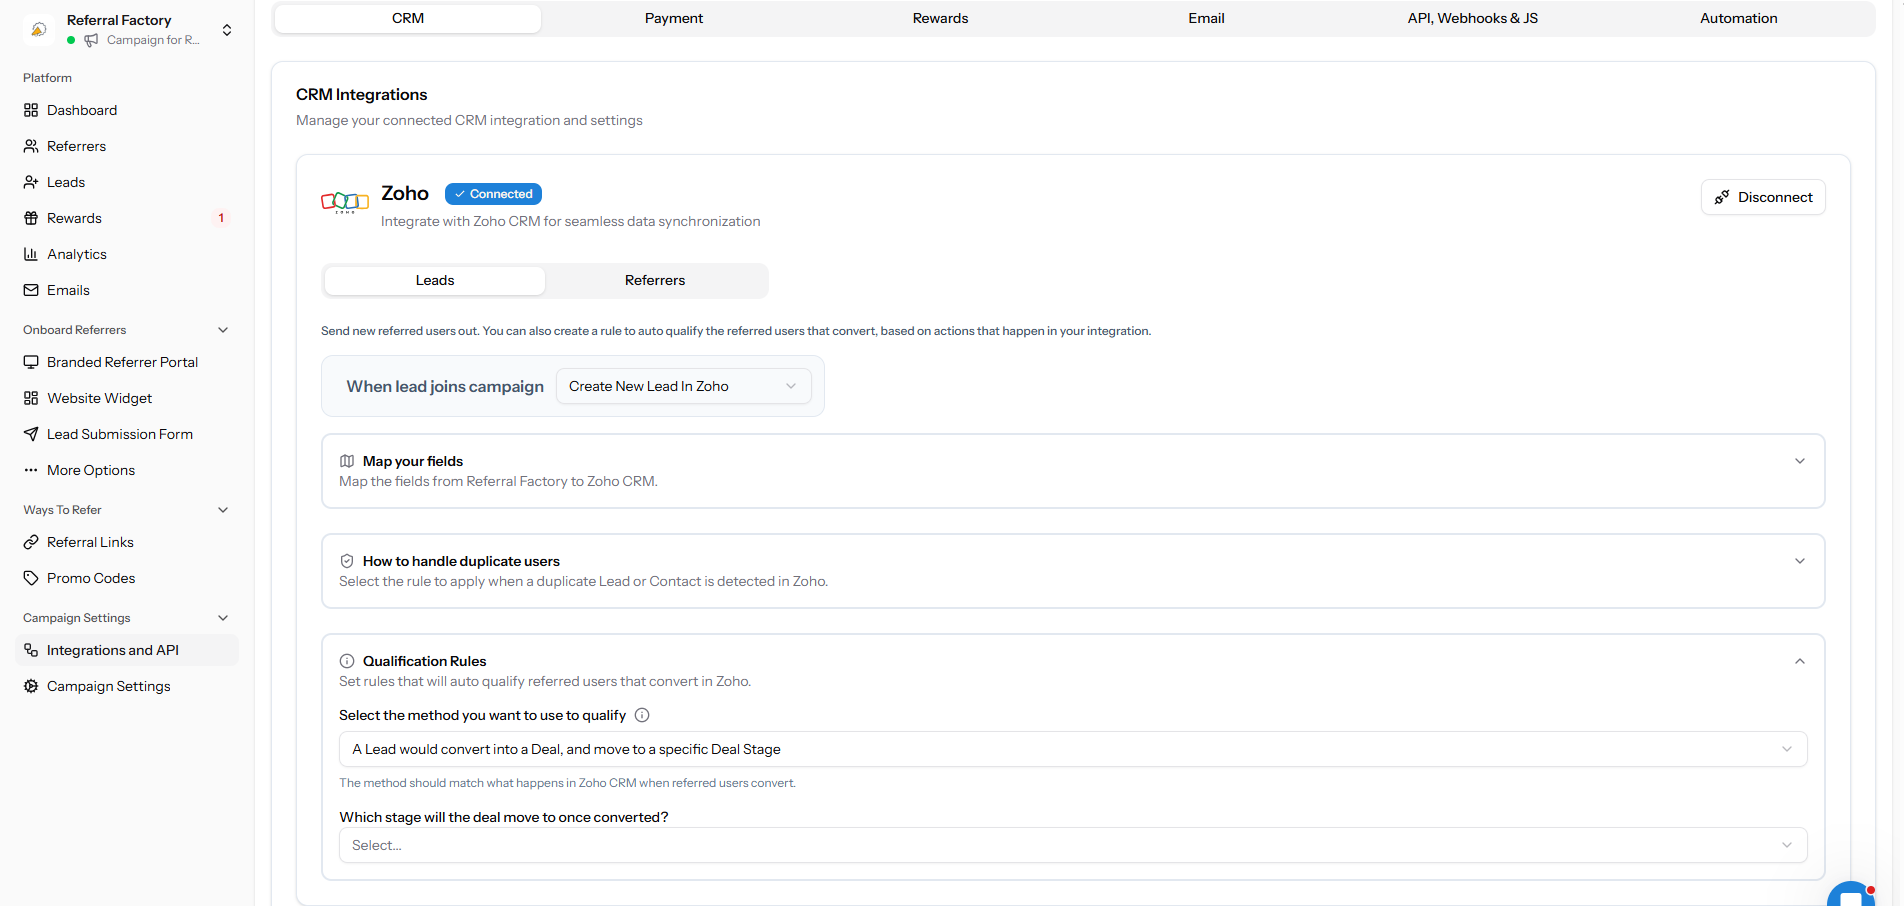Open the API, Webhooks & JS tab
This screenshot has height=906, width=1904.
(x=1472, y=18)
